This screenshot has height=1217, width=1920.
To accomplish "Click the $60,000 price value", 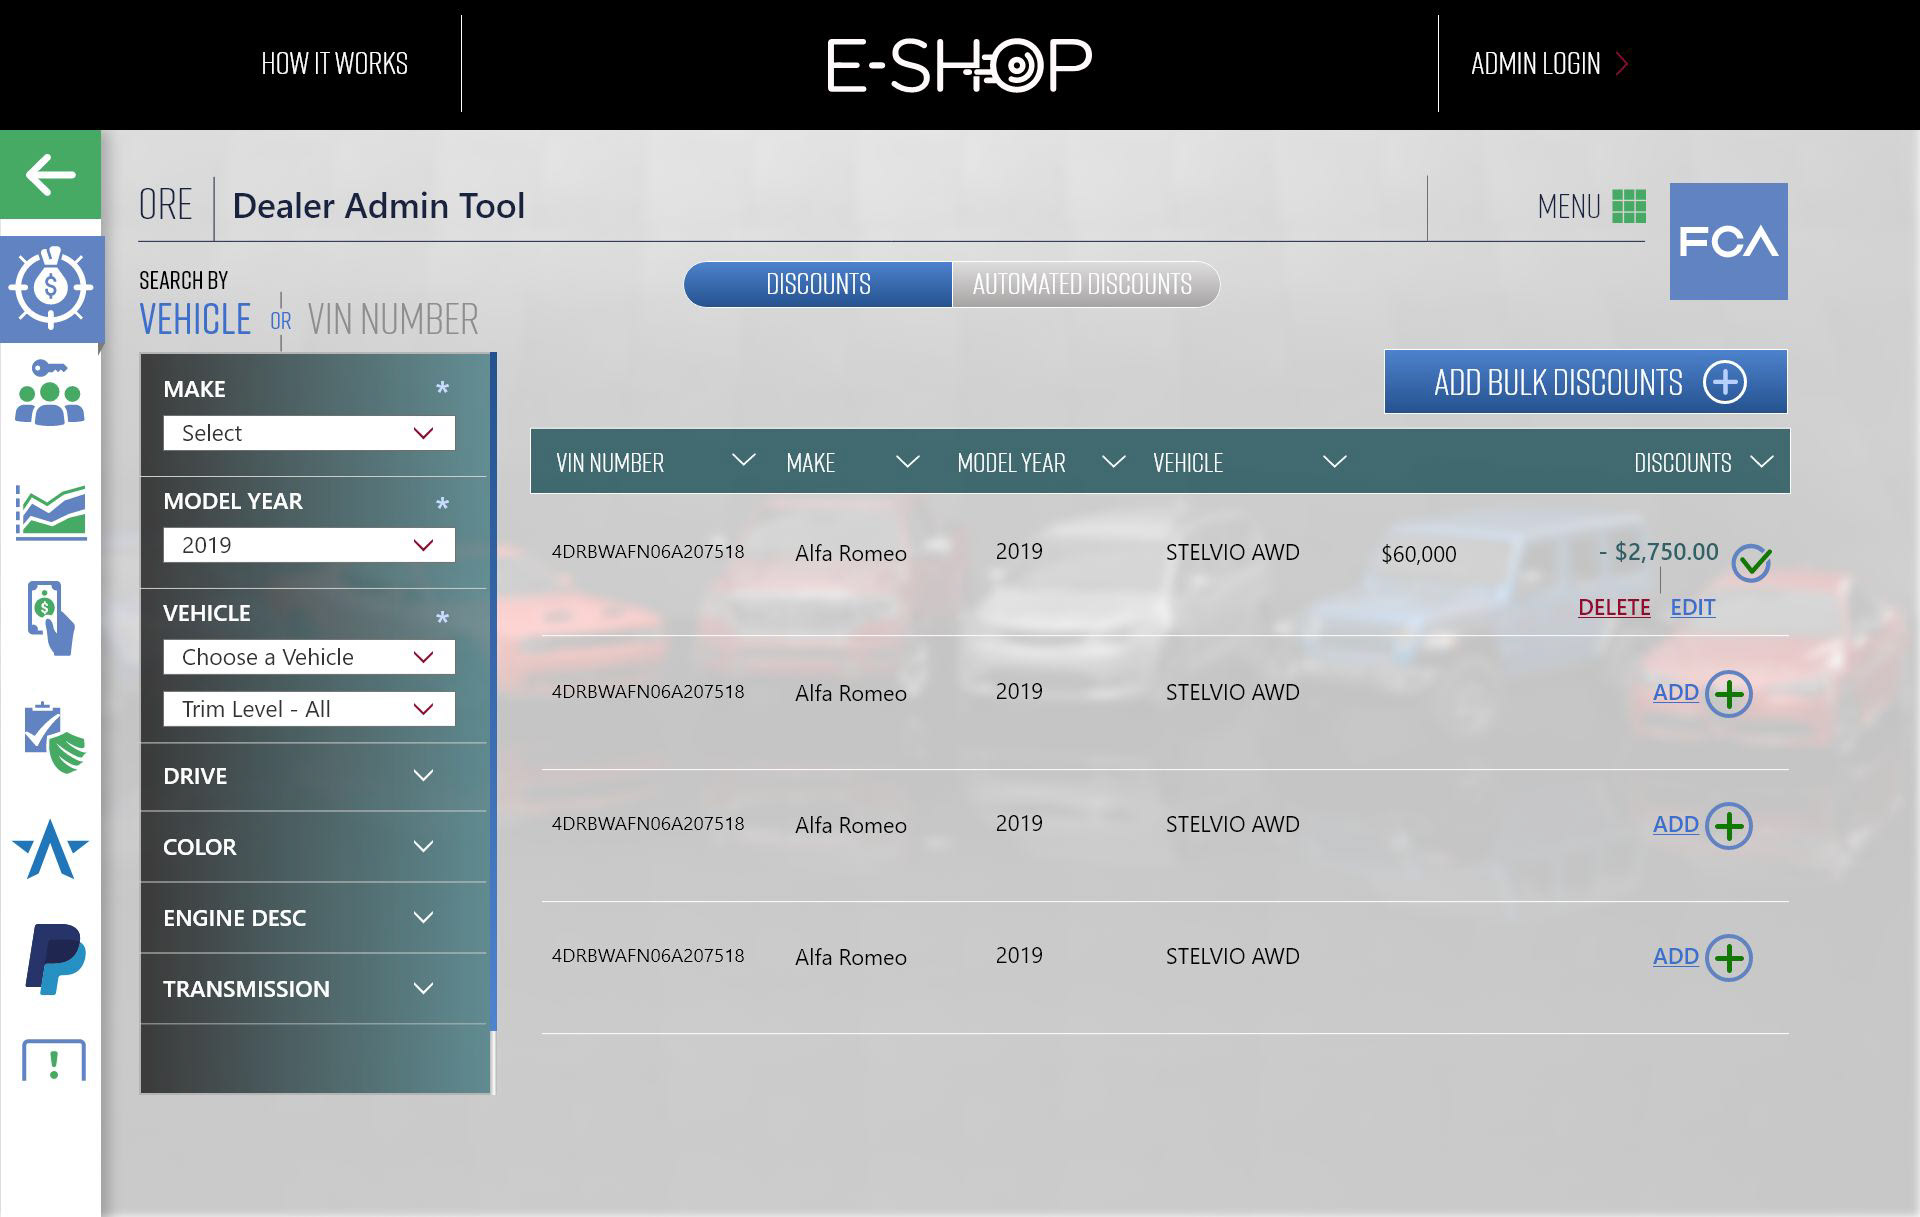I will tap(1418, 554).
